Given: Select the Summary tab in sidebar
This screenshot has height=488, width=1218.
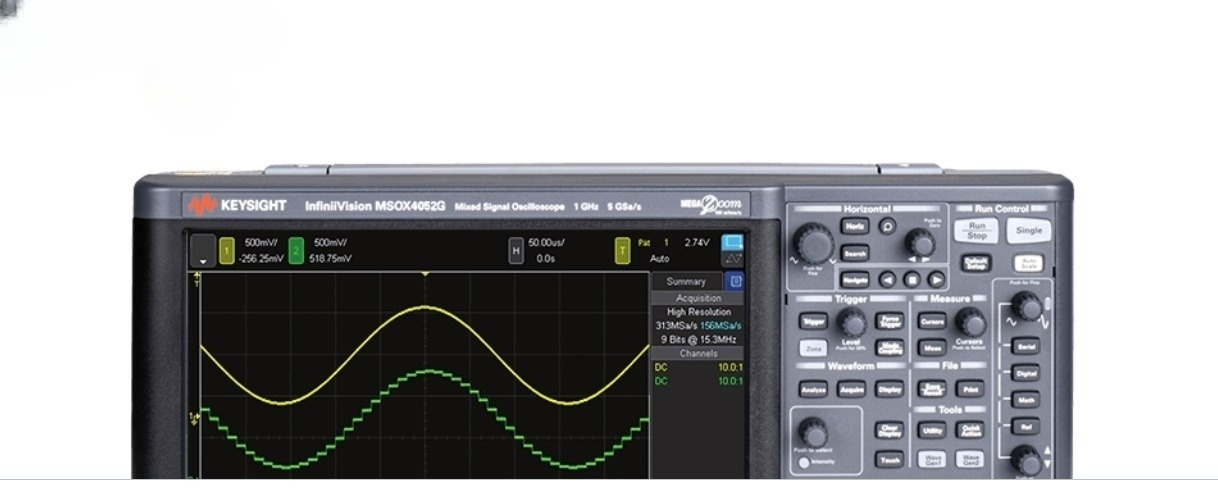Looking at the screenshot, I should pos(686,282).
